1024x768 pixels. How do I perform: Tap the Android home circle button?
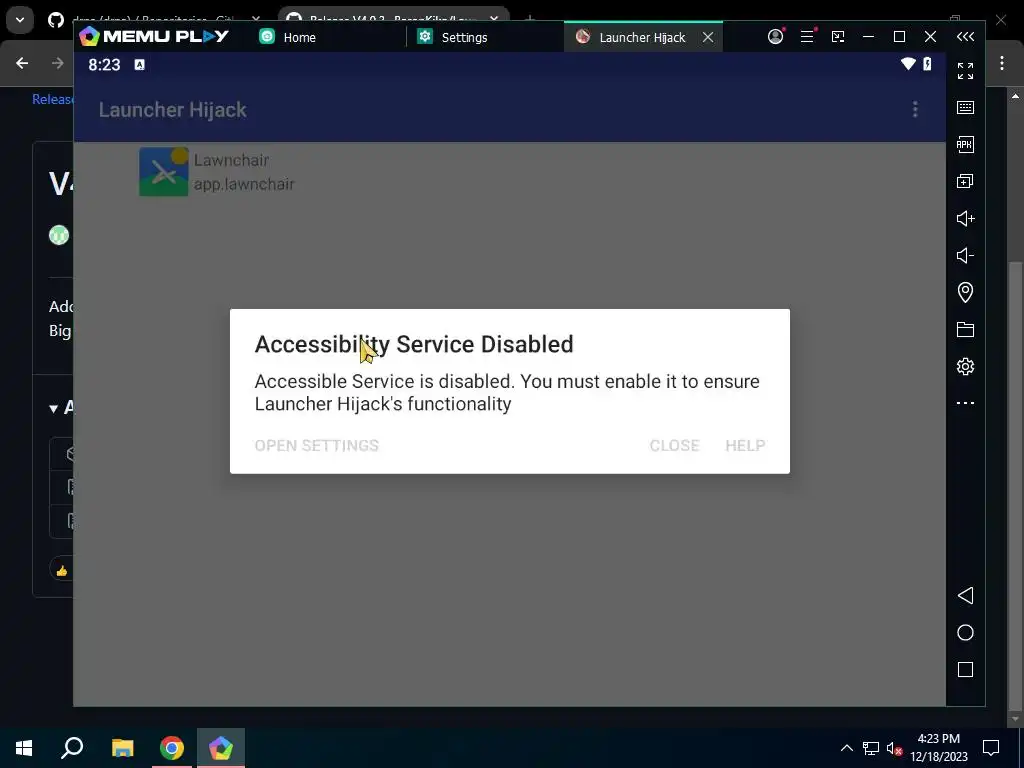pyautogui.click(x=965, y=633)
